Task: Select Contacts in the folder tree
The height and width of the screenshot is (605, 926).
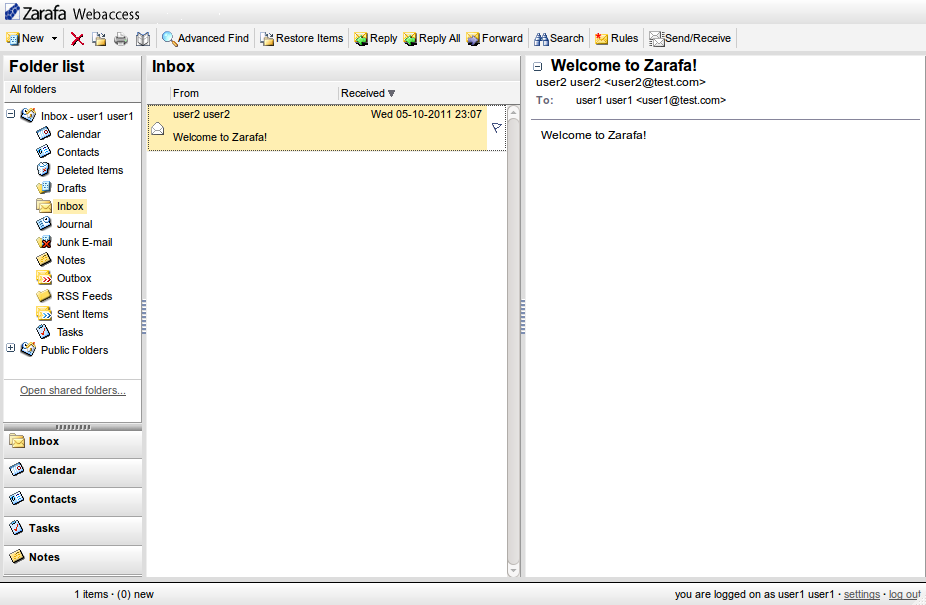Action: click(78, 152)
